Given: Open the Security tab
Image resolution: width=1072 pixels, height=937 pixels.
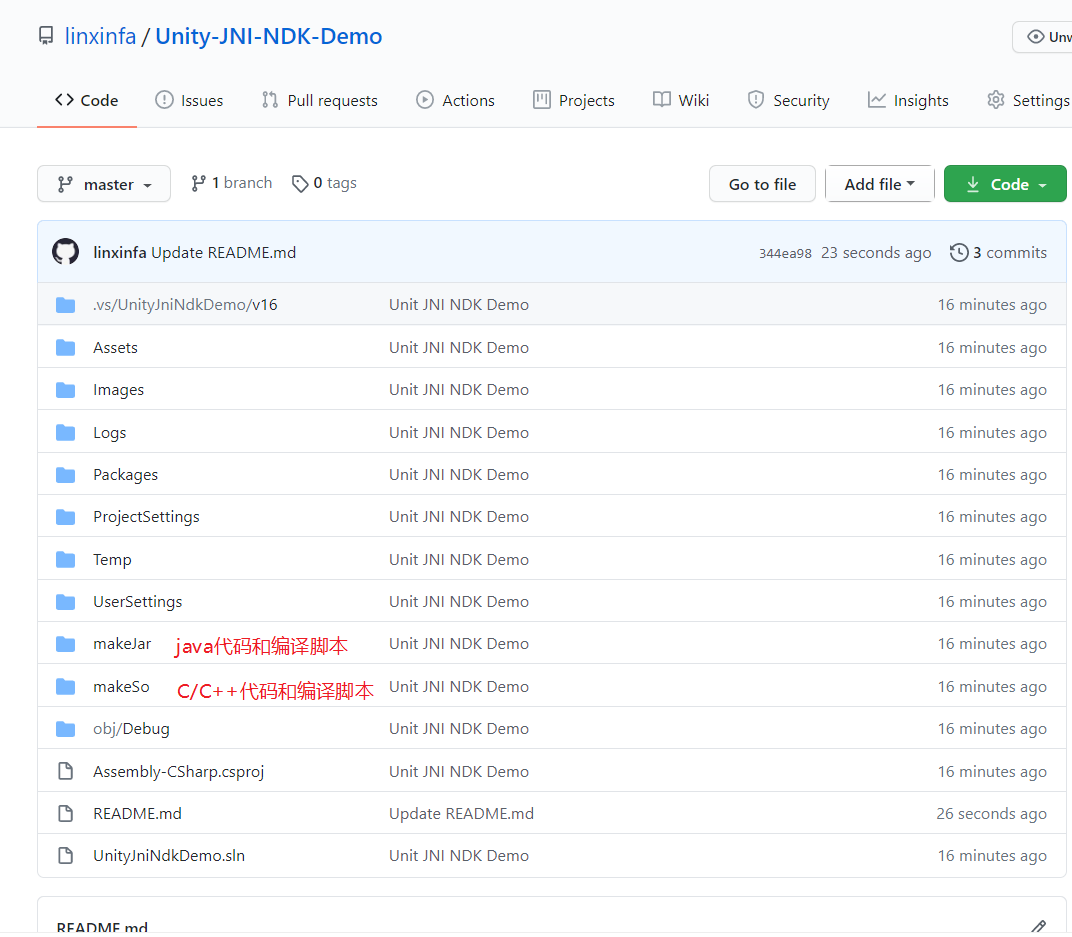Looking at the screenshot, I should click(x=788, y=100).
